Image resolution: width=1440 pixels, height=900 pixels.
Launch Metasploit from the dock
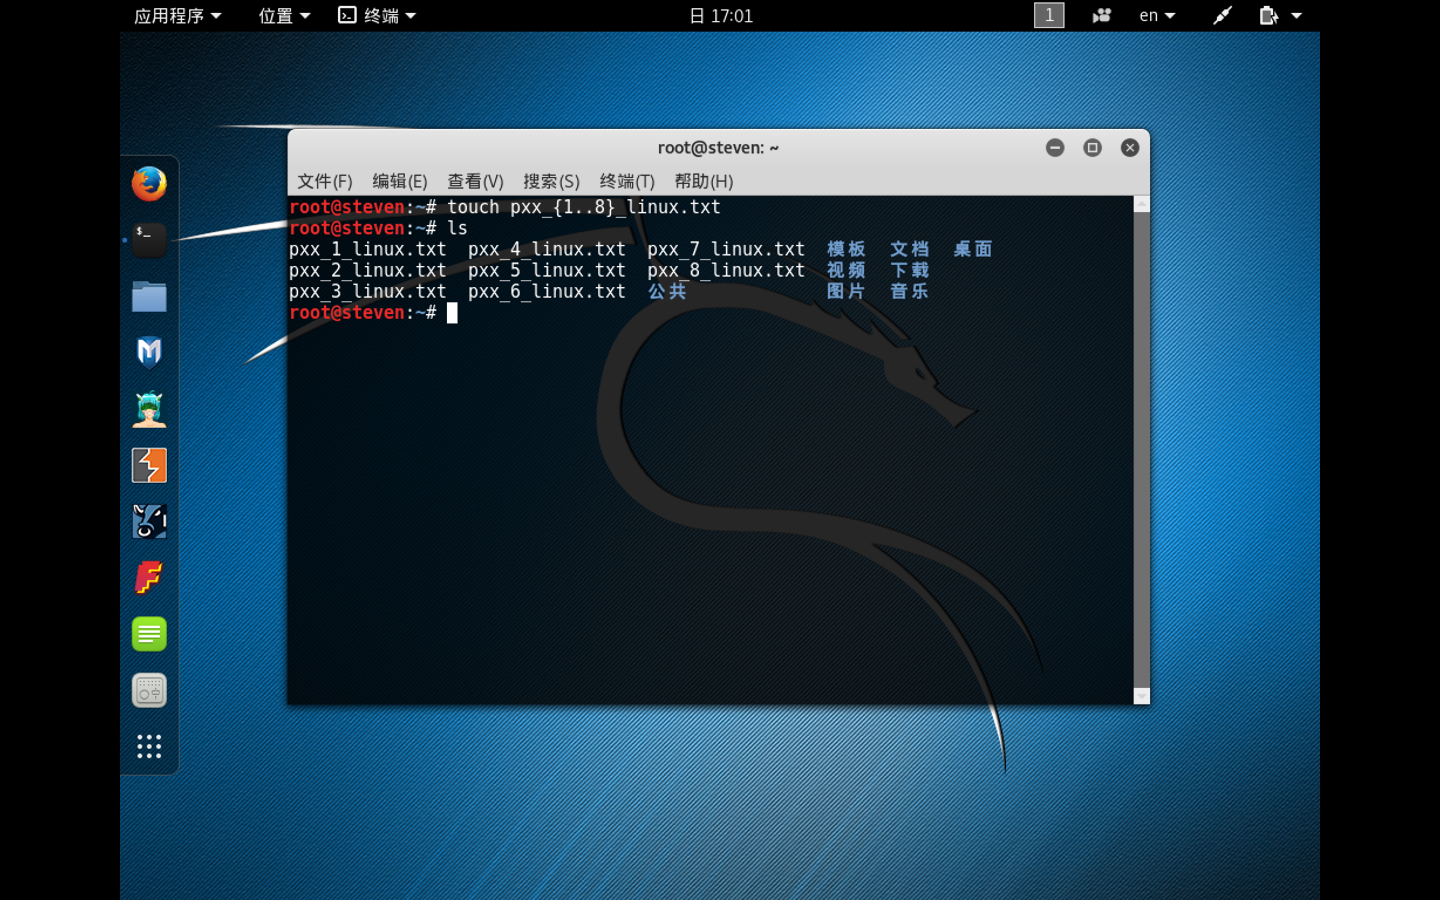pos(149,353)
